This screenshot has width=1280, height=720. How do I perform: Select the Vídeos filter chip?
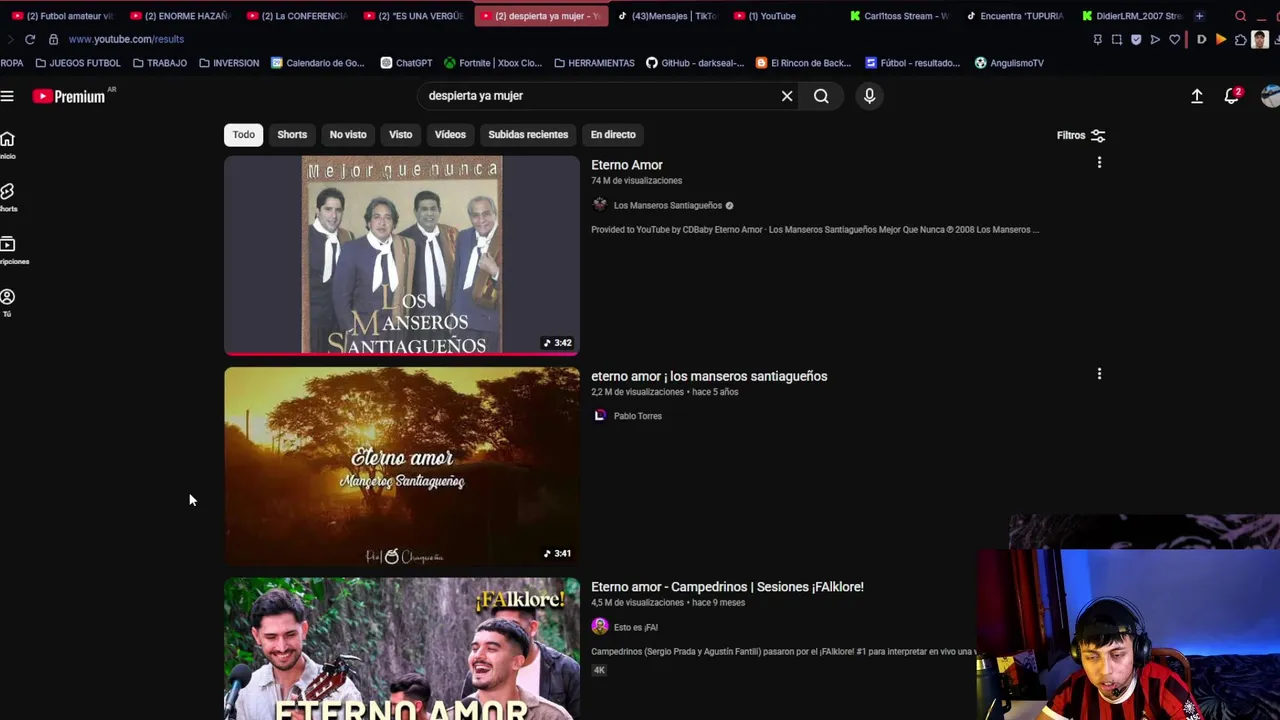coord(450,134)
